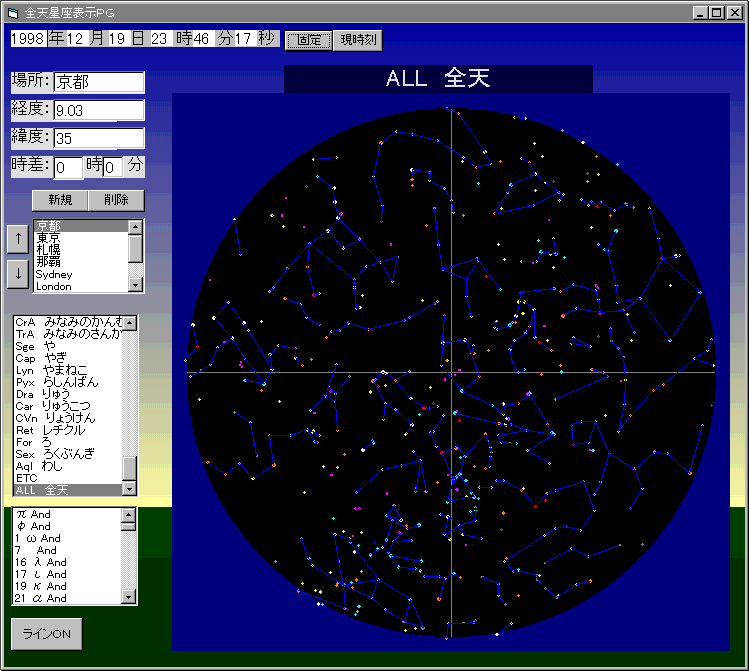Click the location list scroll up arrow
Screen dimensions: 749x671
[x=136, y=226]
